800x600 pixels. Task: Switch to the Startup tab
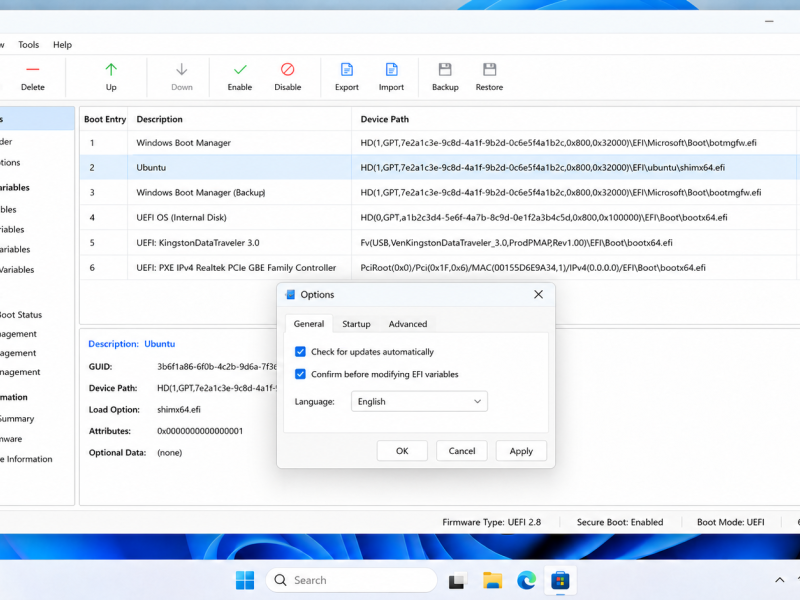(356, 324)
